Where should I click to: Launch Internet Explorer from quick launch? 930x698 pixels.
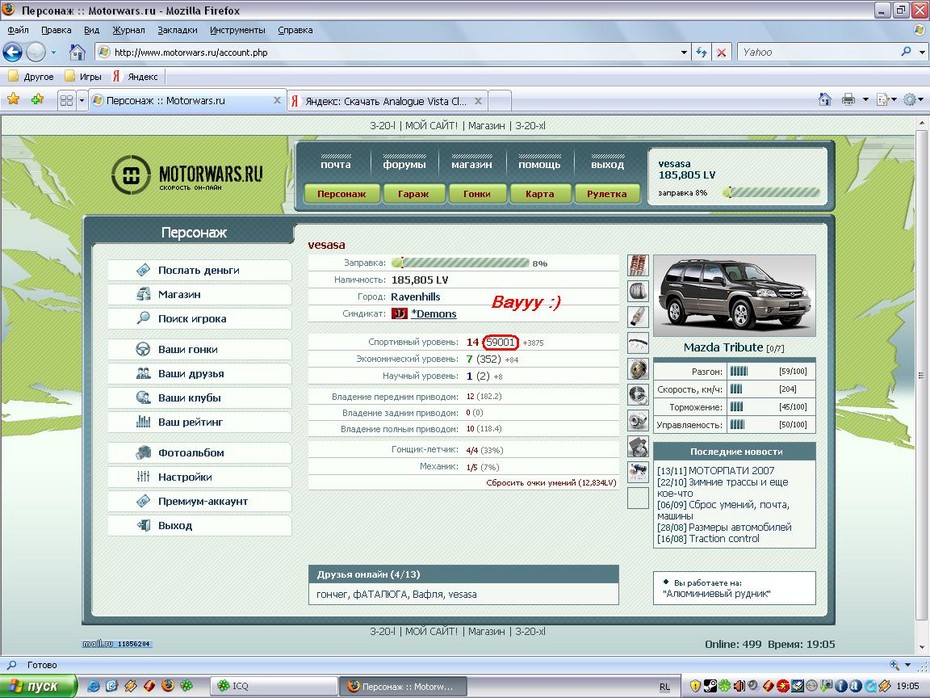click(x=93, y=686)
